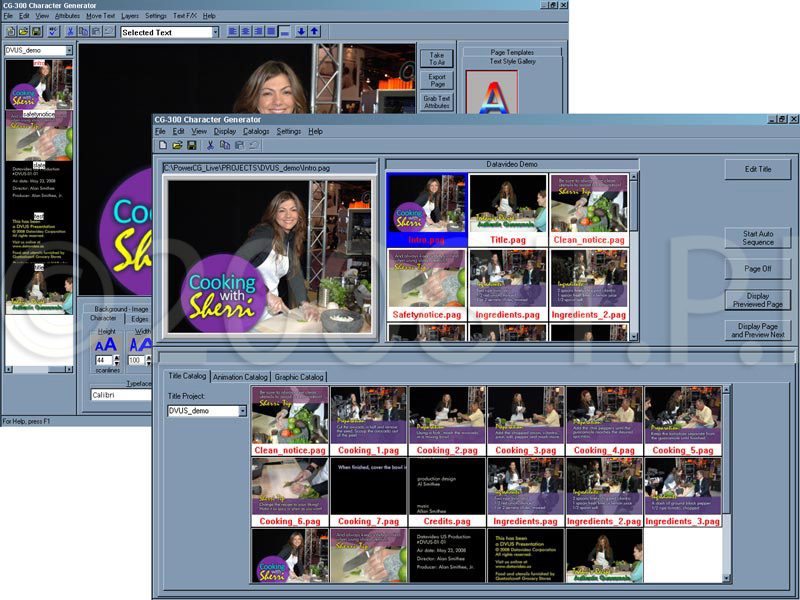Select the Title.pag thumbnail in Datavideo Demo list
Screen dimensions: 800x600
pos(508,210)
